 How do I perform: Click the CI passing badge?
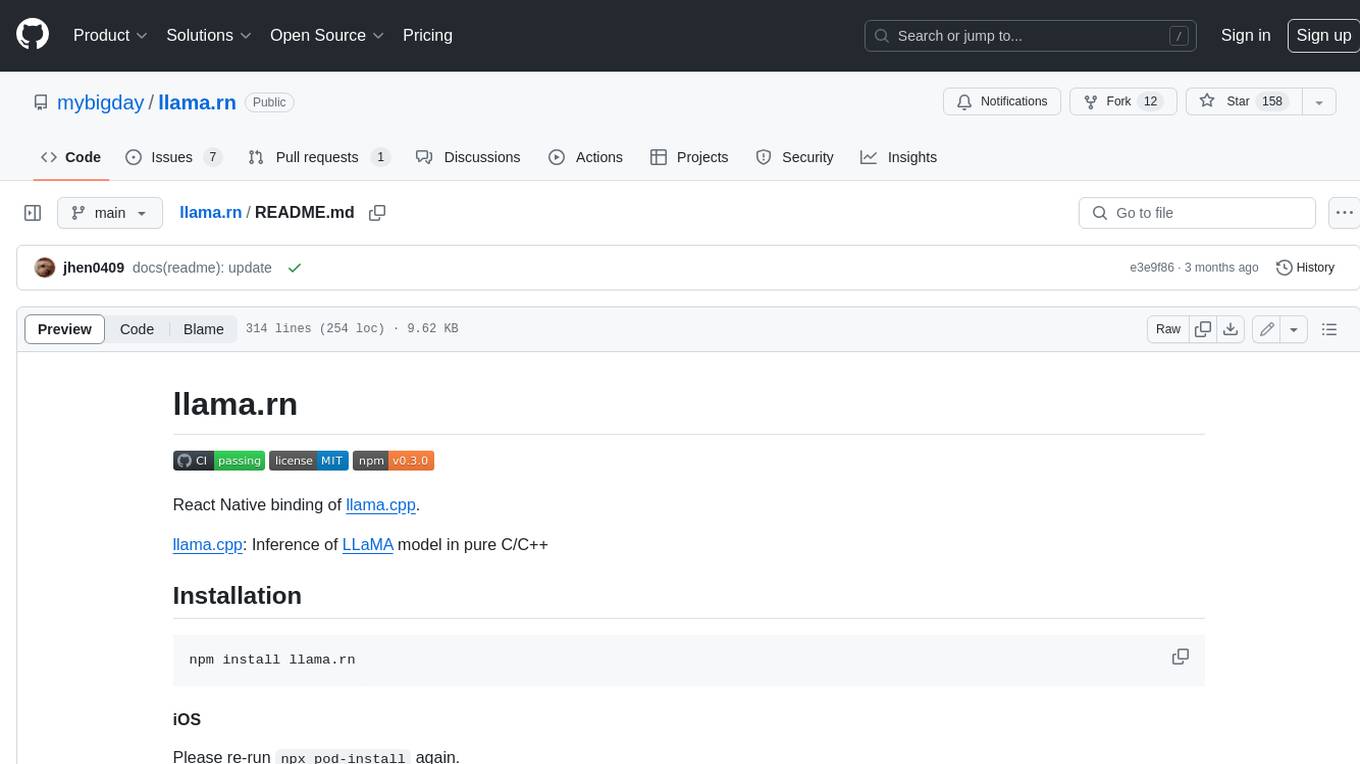coord(219,460)
